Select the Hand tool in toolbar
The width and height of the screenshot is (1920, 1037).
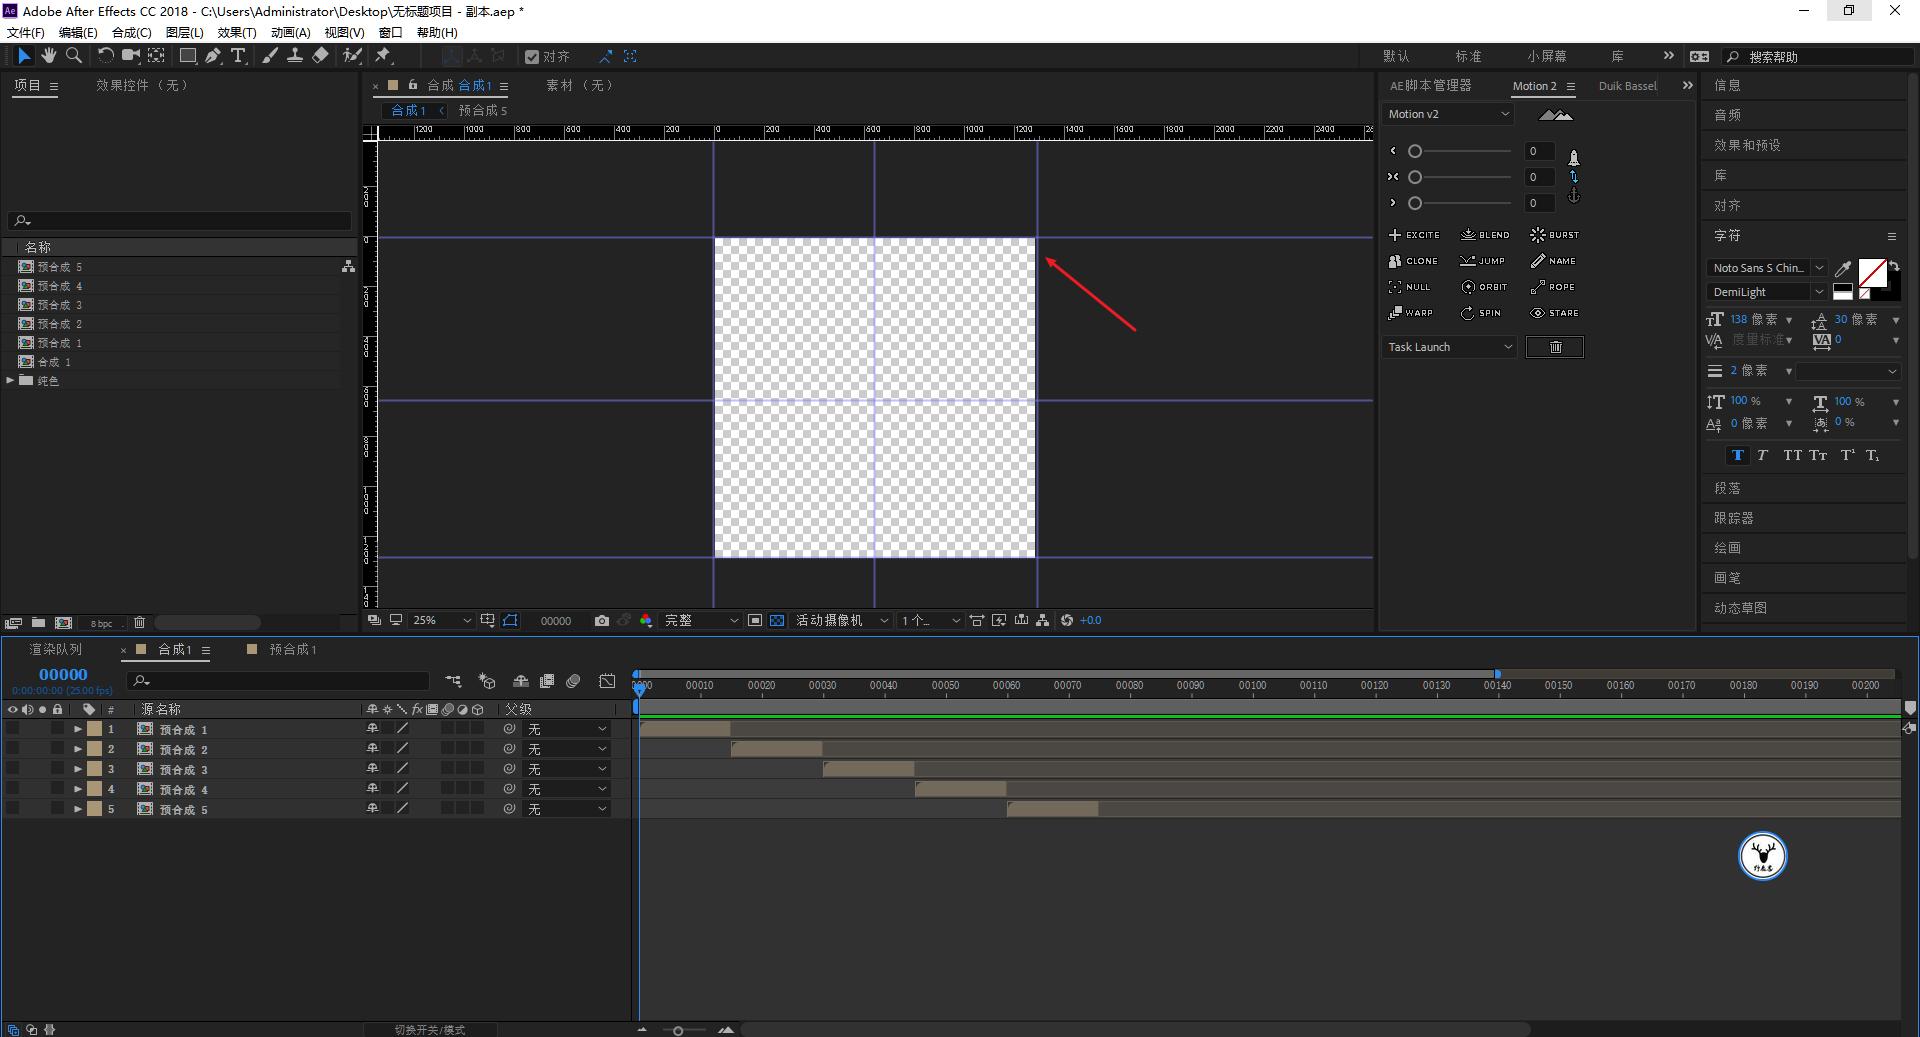tap(48, 56)
